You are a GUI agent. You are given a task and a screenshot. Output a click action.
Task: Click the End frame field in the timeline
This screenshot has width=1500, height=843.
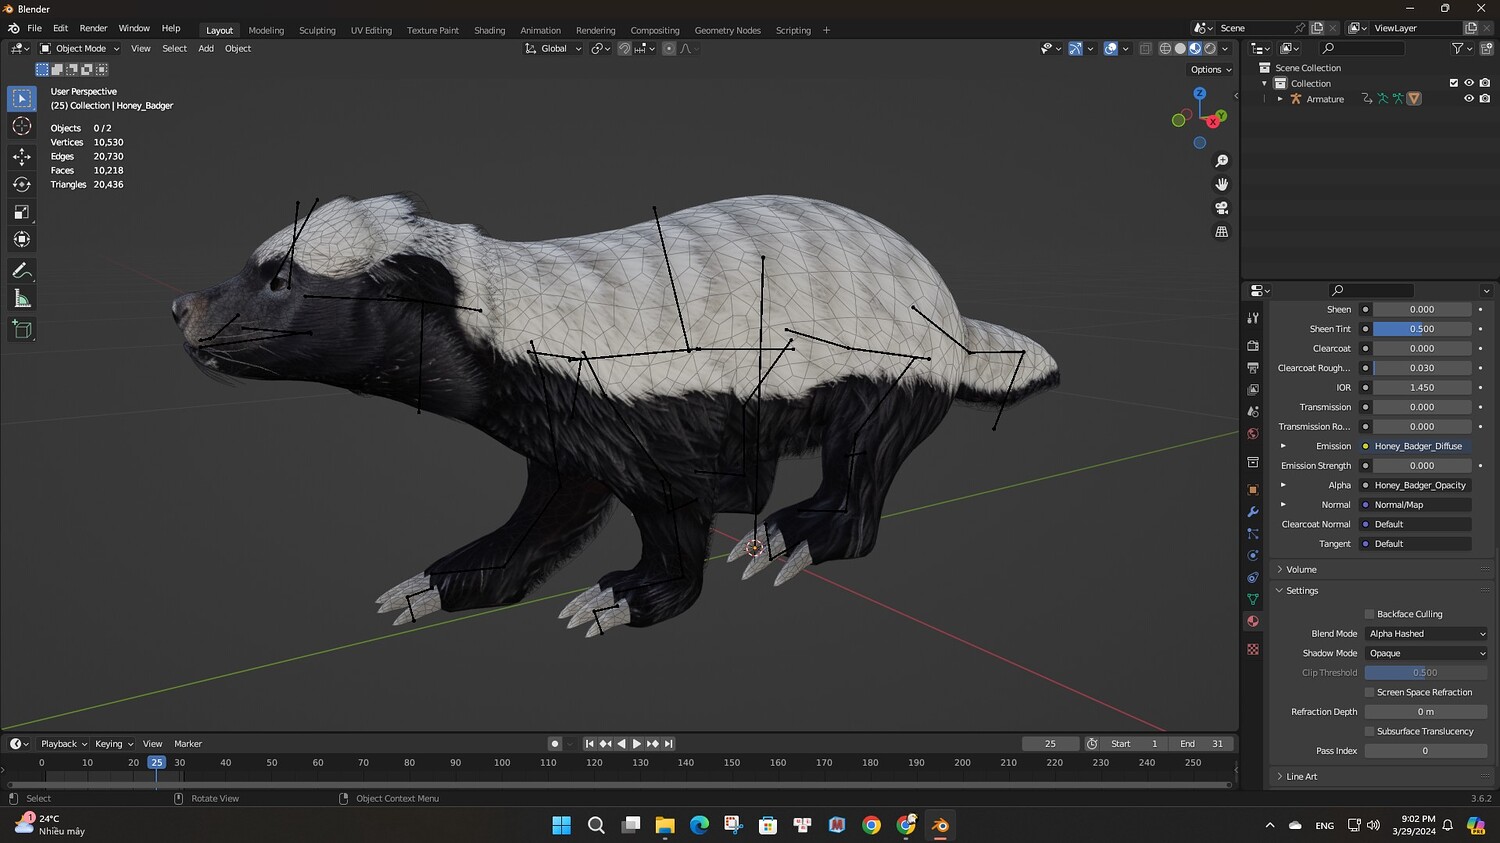1201,744
